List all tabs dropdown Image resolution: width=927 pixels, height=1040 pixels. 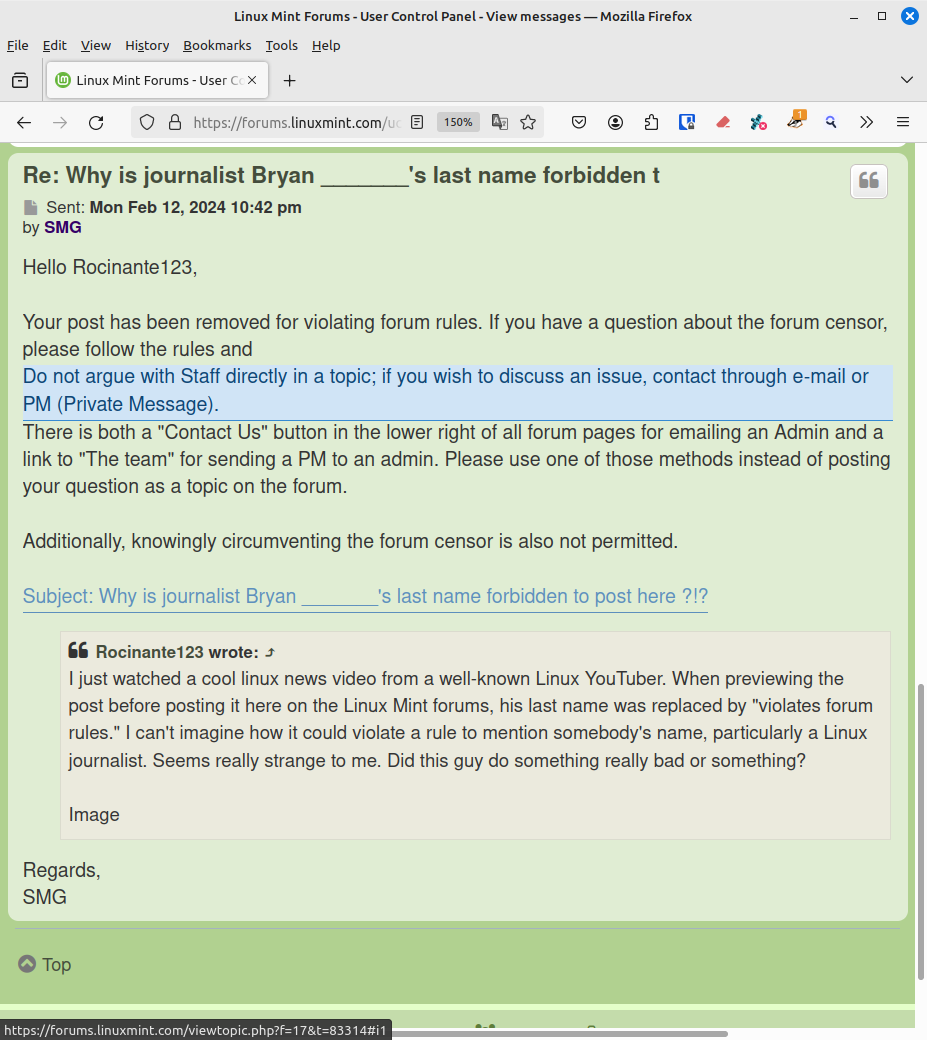906,80
